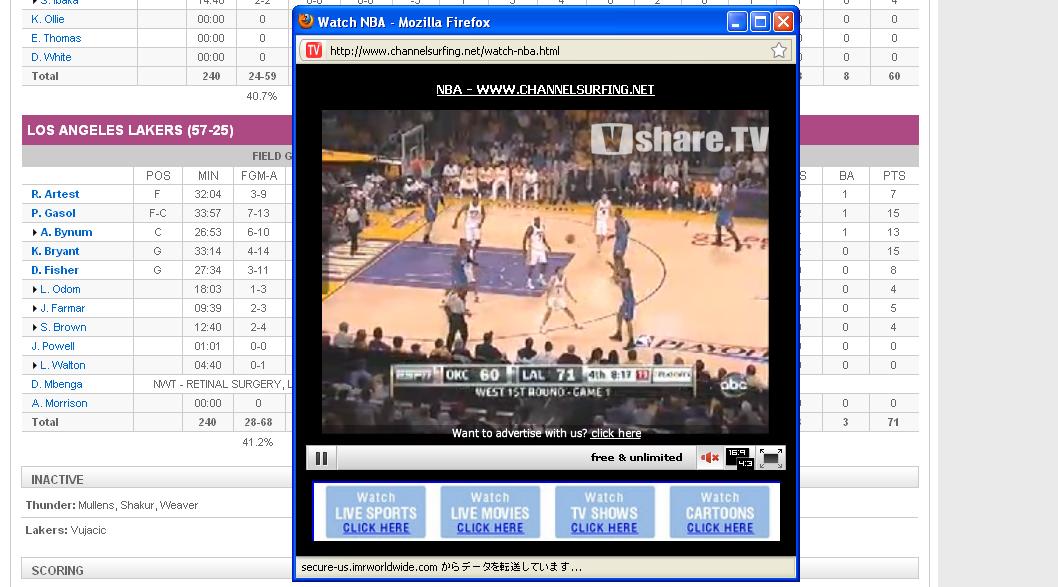
Task: Pause the NBA video stream
Action: 321,458
